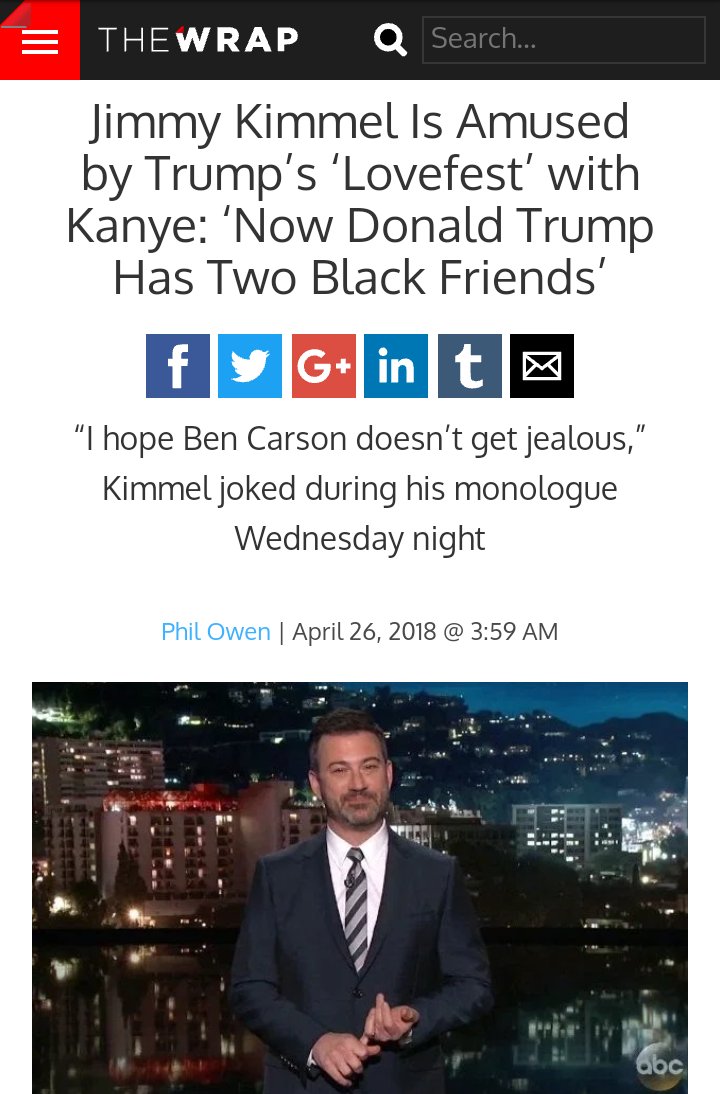Share article on Google Plus
This screenshot has width=720, height=1094.
(324, 366)
